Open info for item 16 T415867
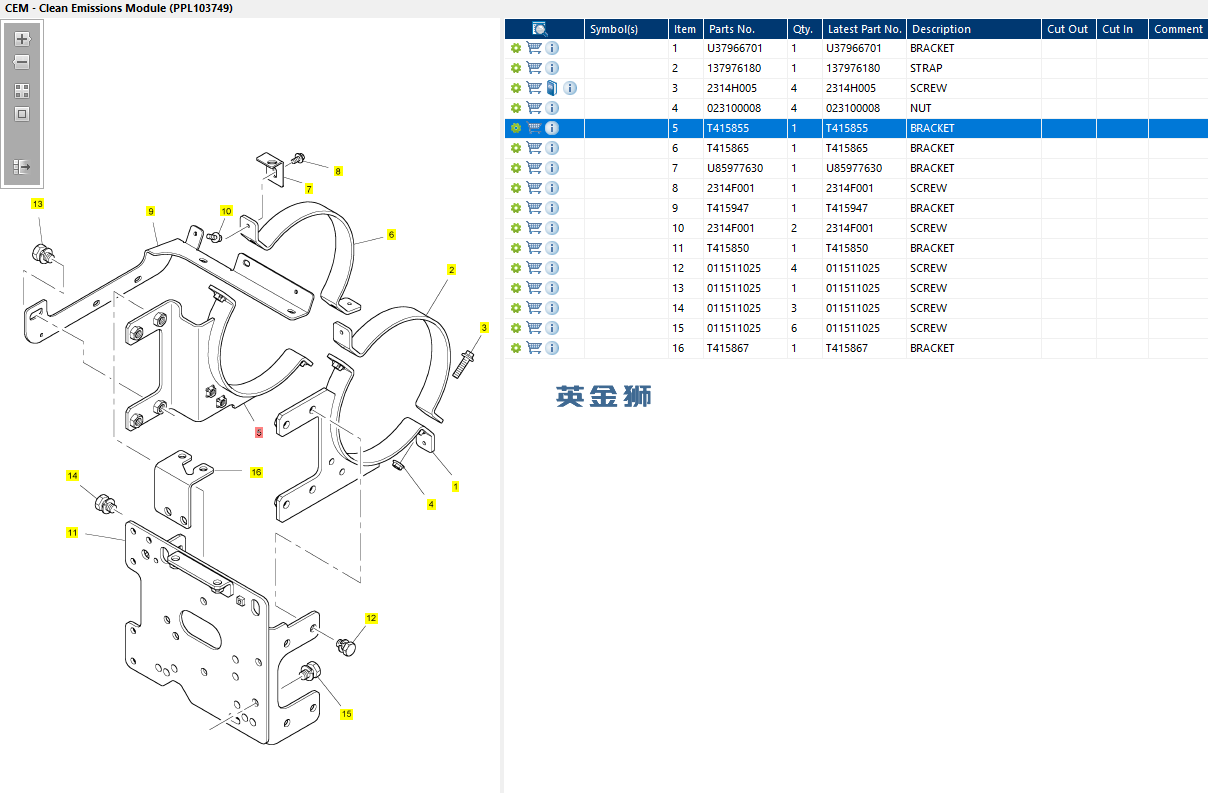Image resolution: width=1208 pixels, height=793 pixels. (x=552, y=348)
